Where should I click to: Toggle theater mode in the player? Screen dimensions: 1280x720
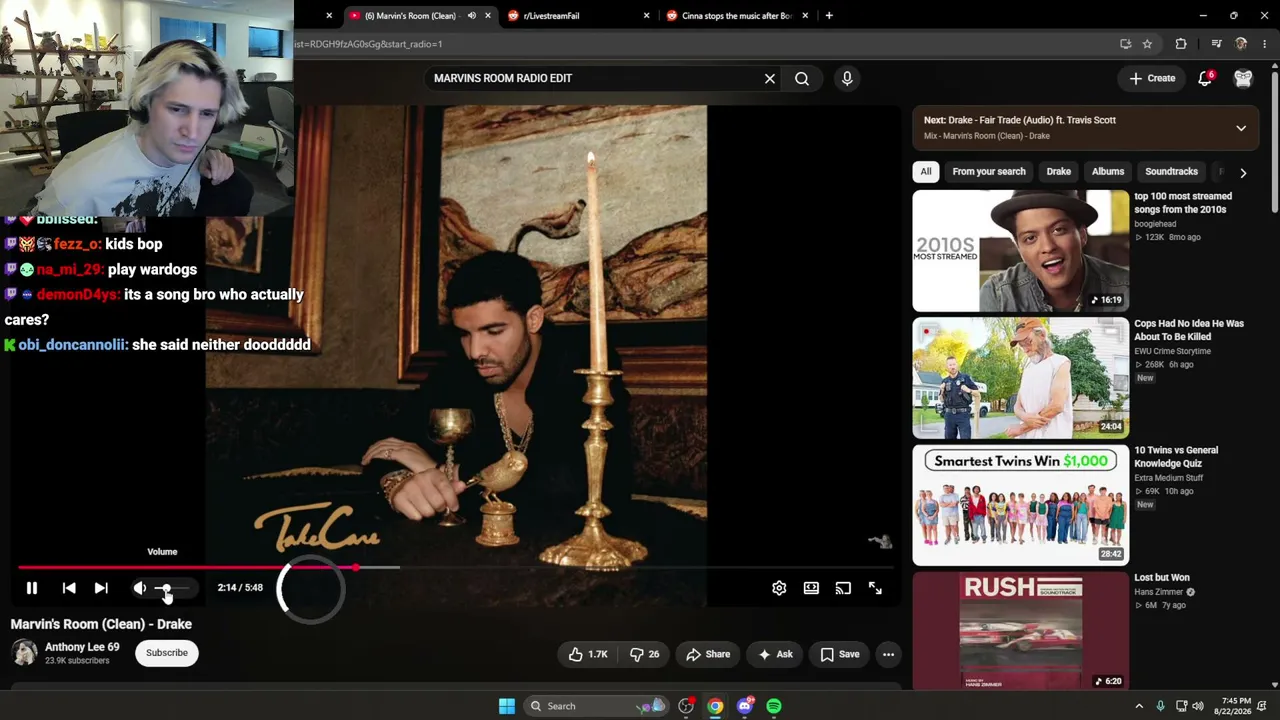pyautogui.click(x=811, y=588)
